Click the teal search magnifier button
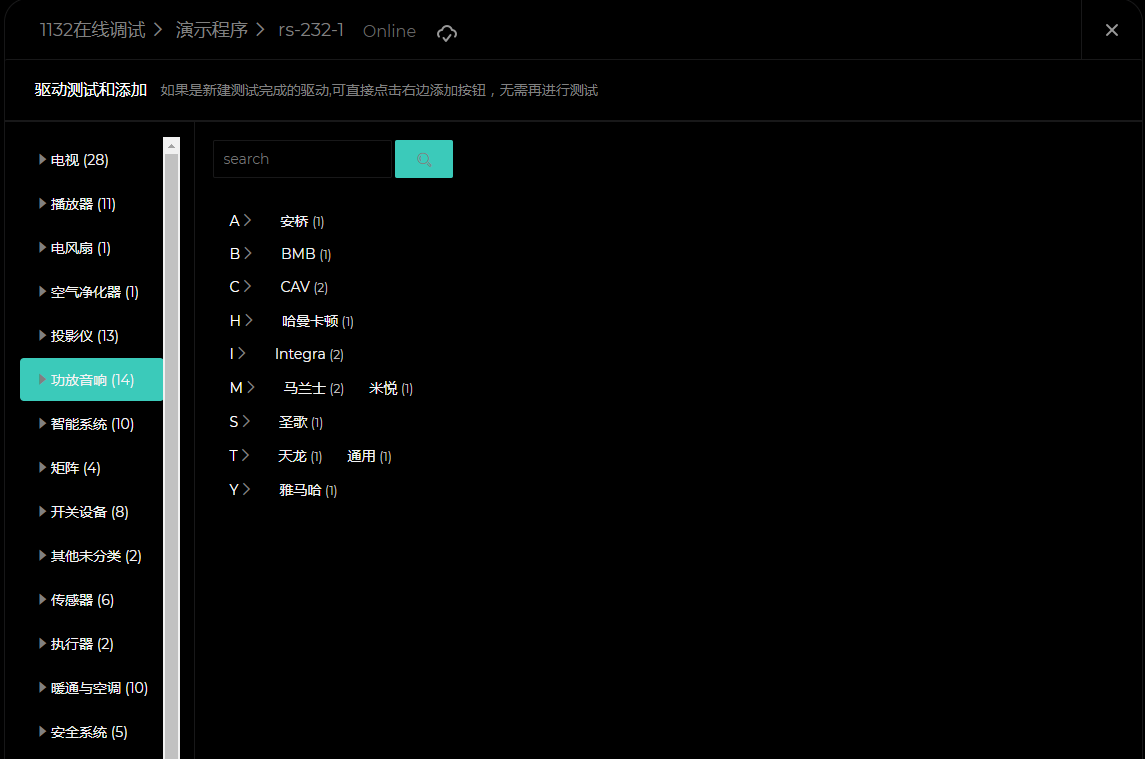The height and width of the screenshot is (759, 1145). click(424, 159)
